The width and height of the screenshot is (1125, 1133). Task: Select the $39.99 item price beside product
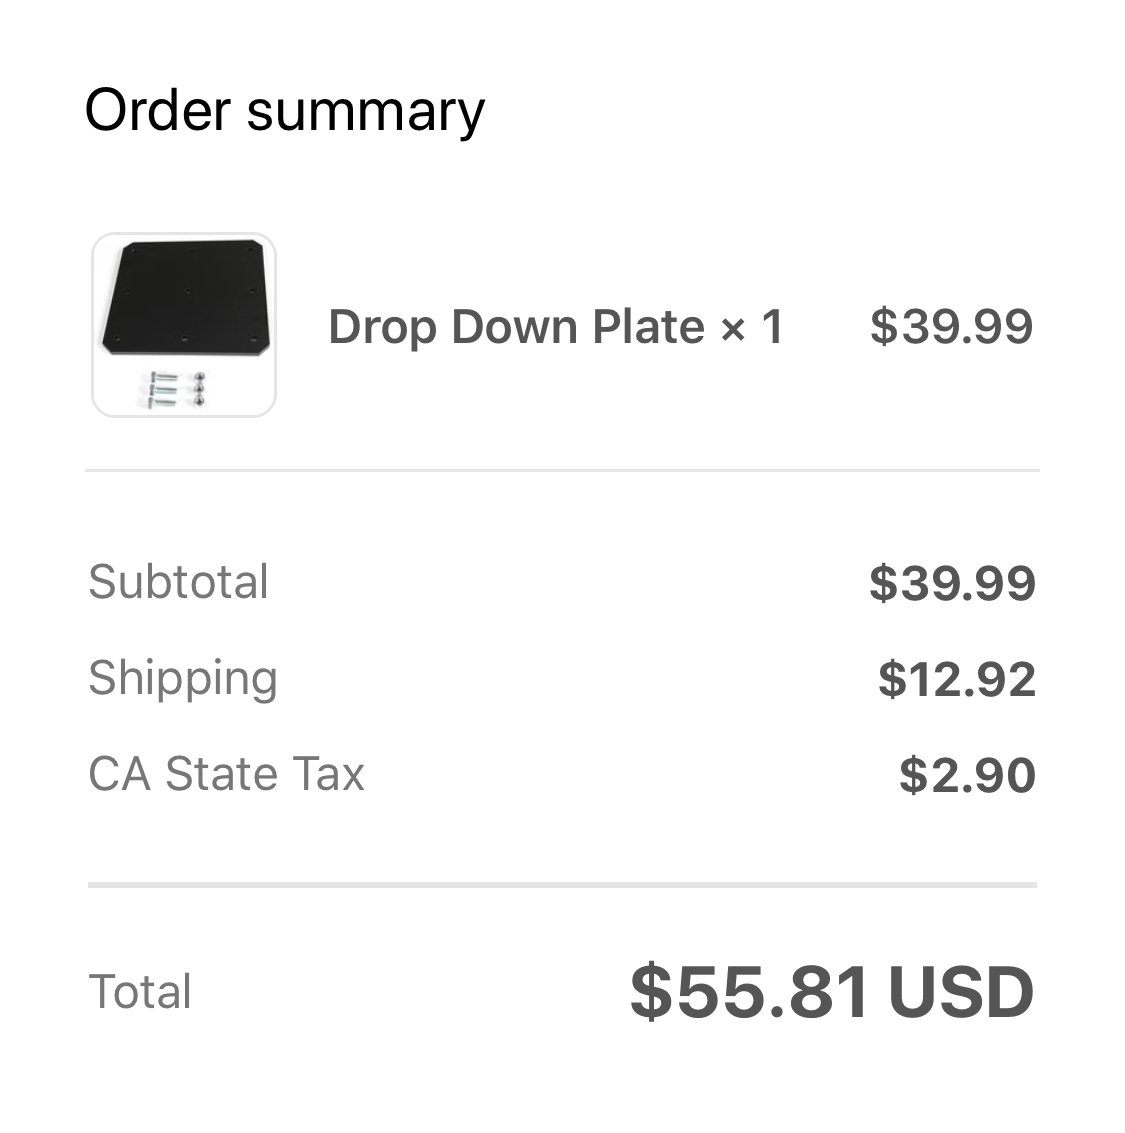pos(952,327)
